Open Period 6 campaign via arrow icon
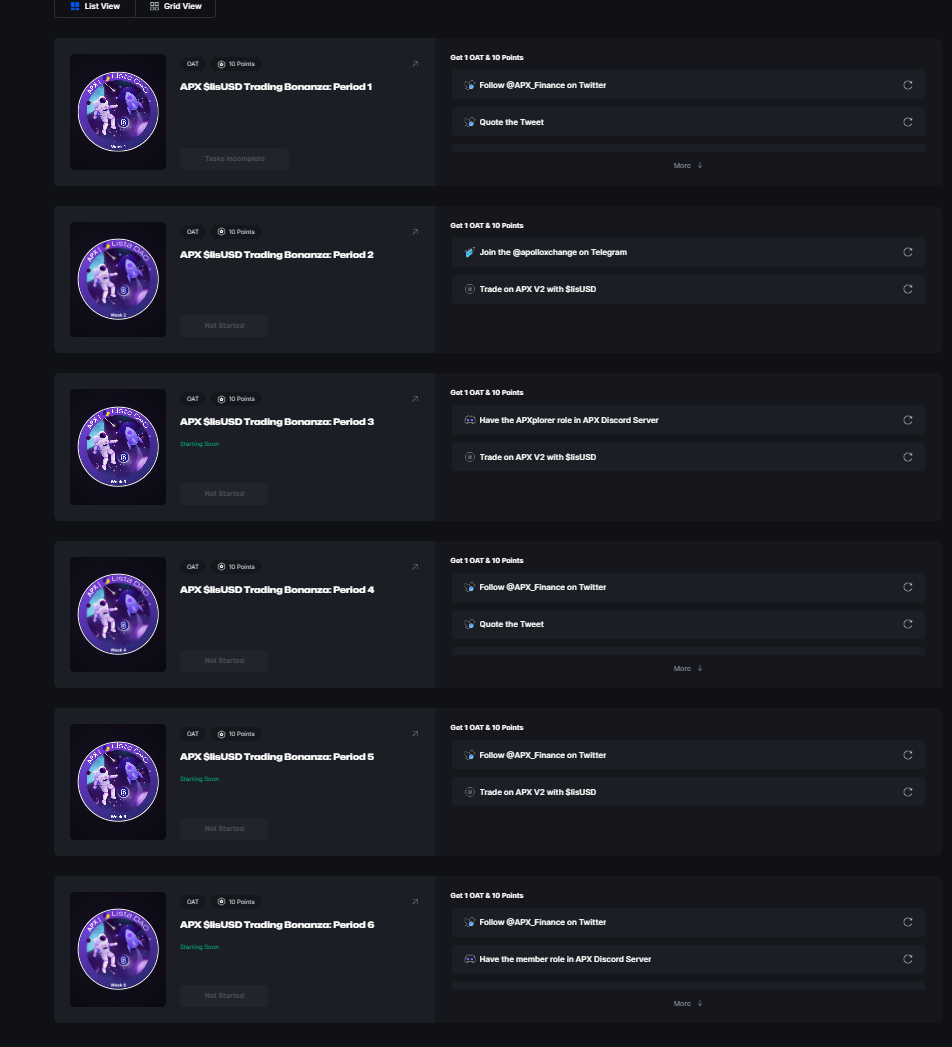952x1047 pixels. pos(415,902)
